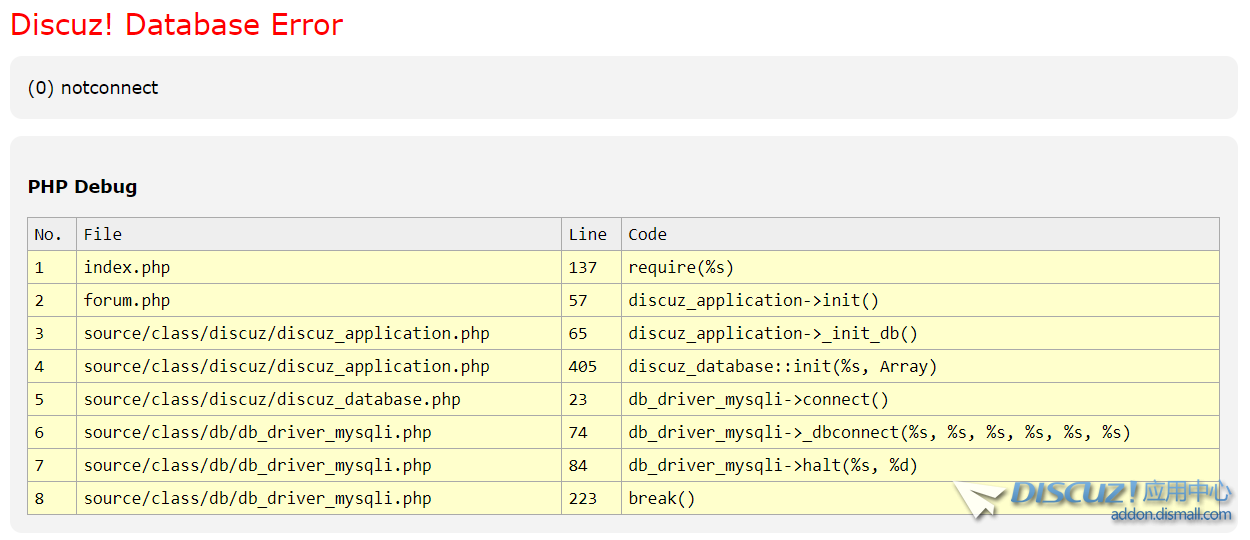The width and height of the screenshot is (1250, 540).
Task: Click the discuz_database.php file path cell
Action: (x=272, y=399)
